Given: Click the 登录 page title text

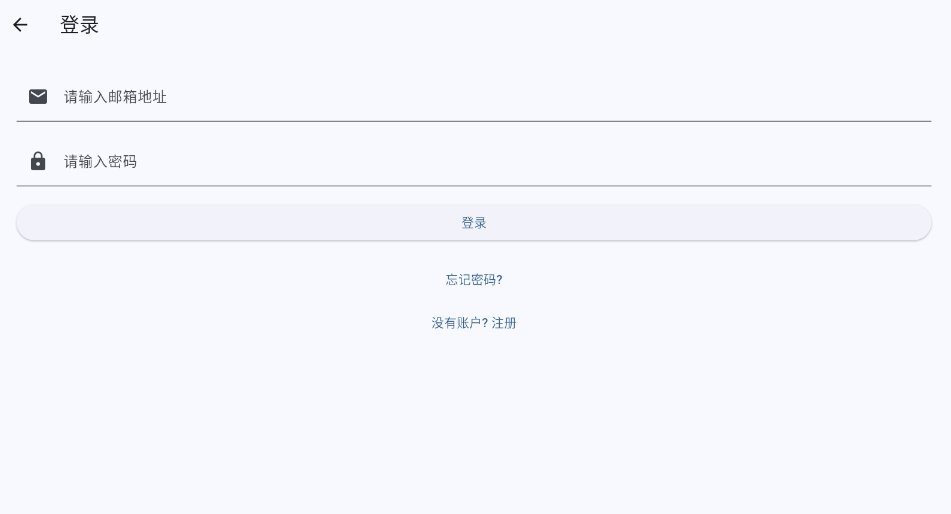Looking at the screenshot, I should [79, 25].
